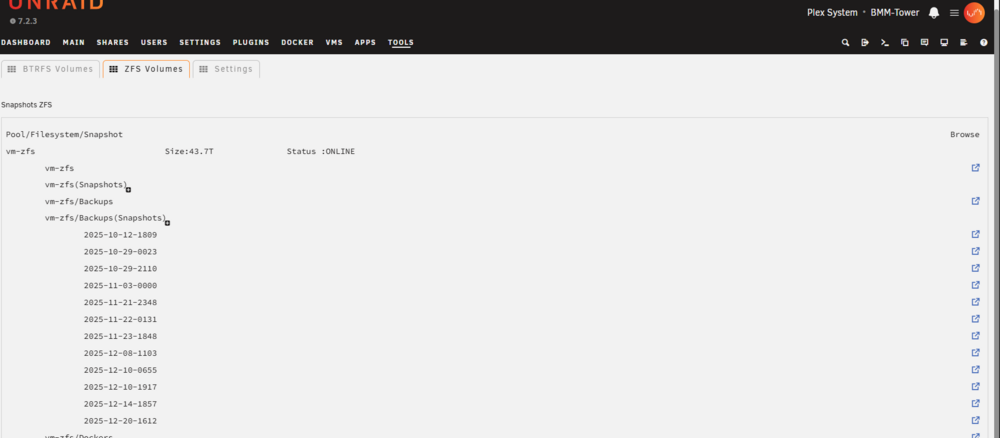The height and width of the screenshot is (438, 1000).
Task: Click the 2025-12-14-1857 snapshot name
Action: tap(121, 404)
